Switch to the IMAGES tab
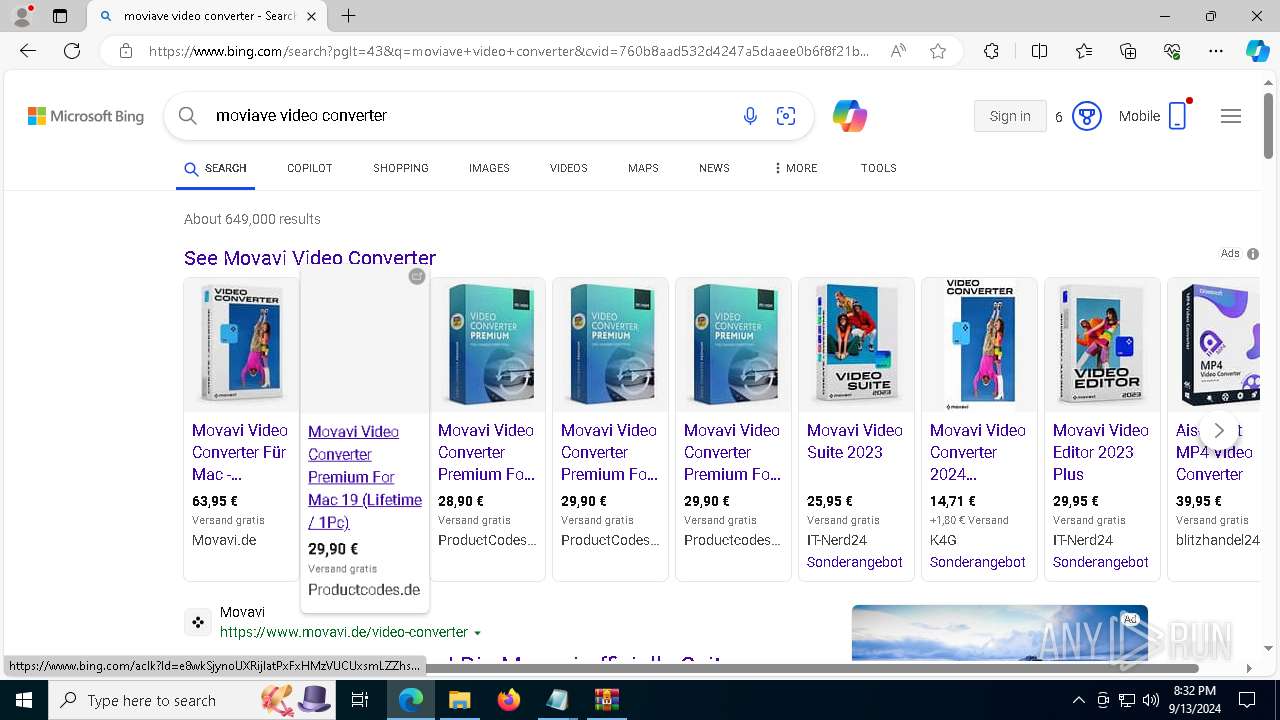The width and height of the screenshot is (1280, 720). point(489,168)
